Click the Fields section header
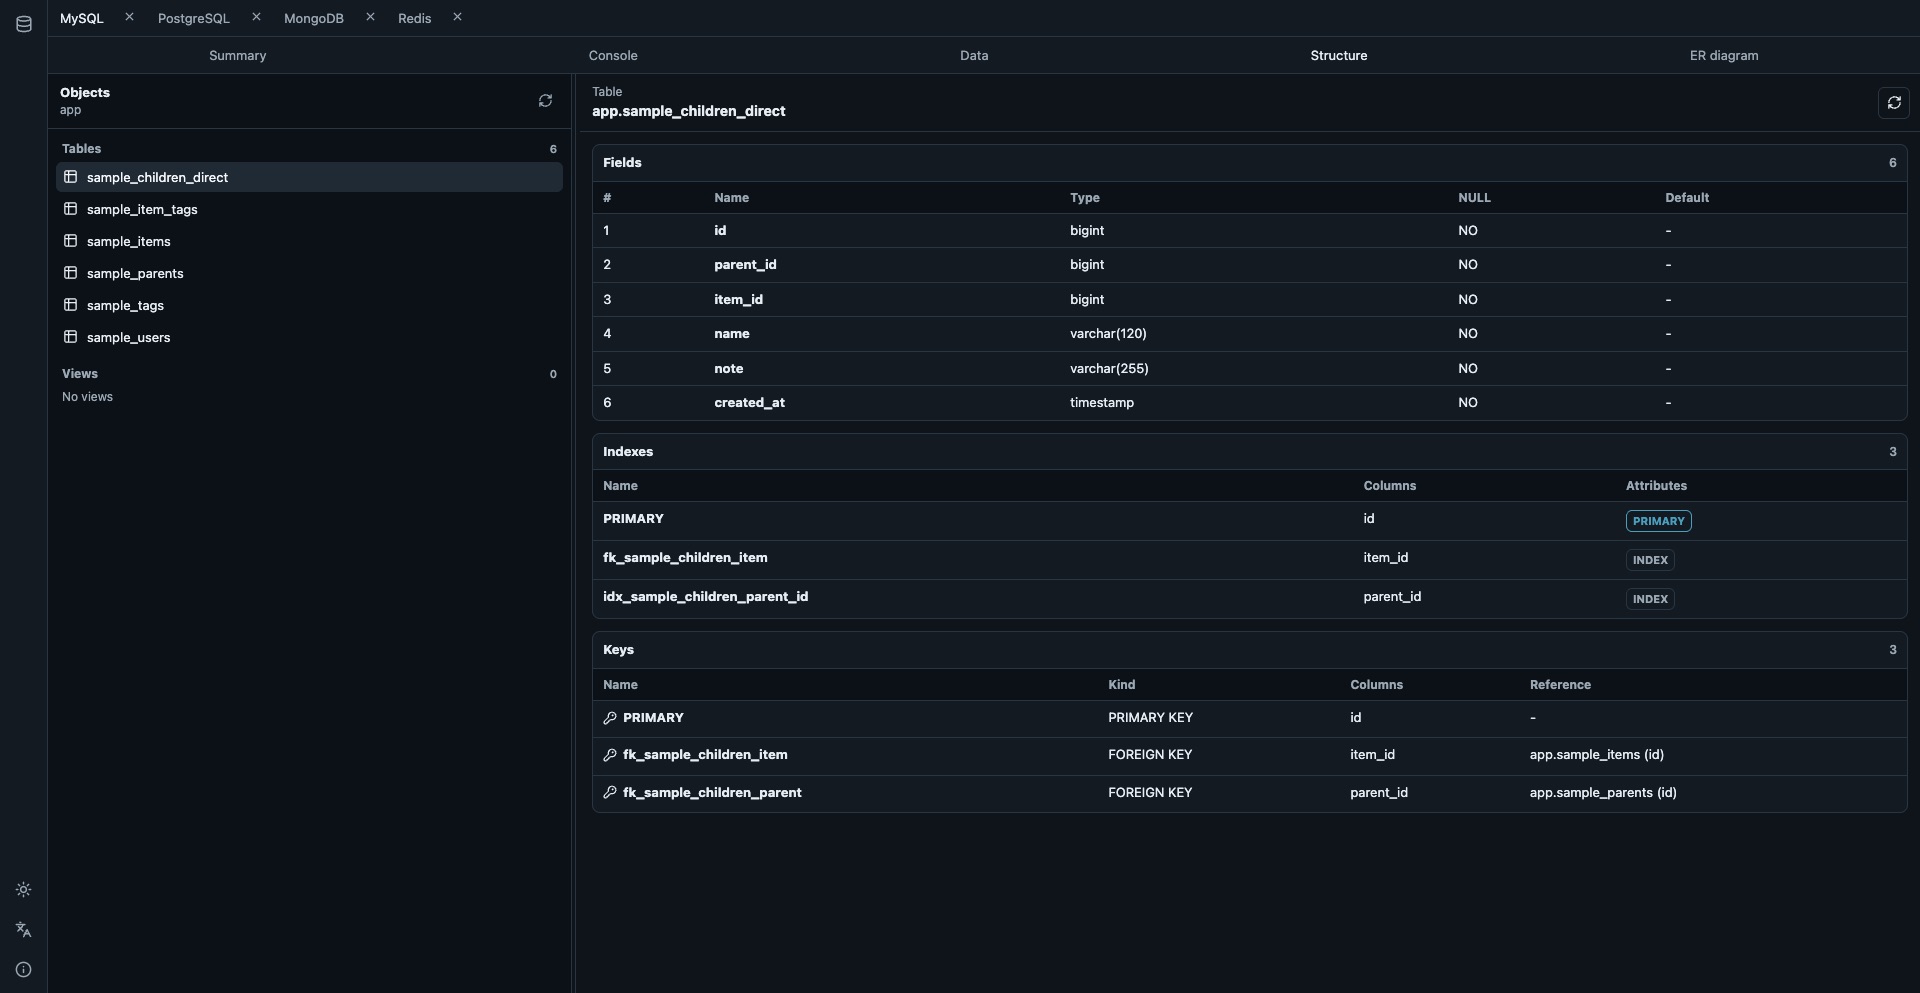Image resolution: width=1920 pixels, height=993 pixels. tap(622, 163)
